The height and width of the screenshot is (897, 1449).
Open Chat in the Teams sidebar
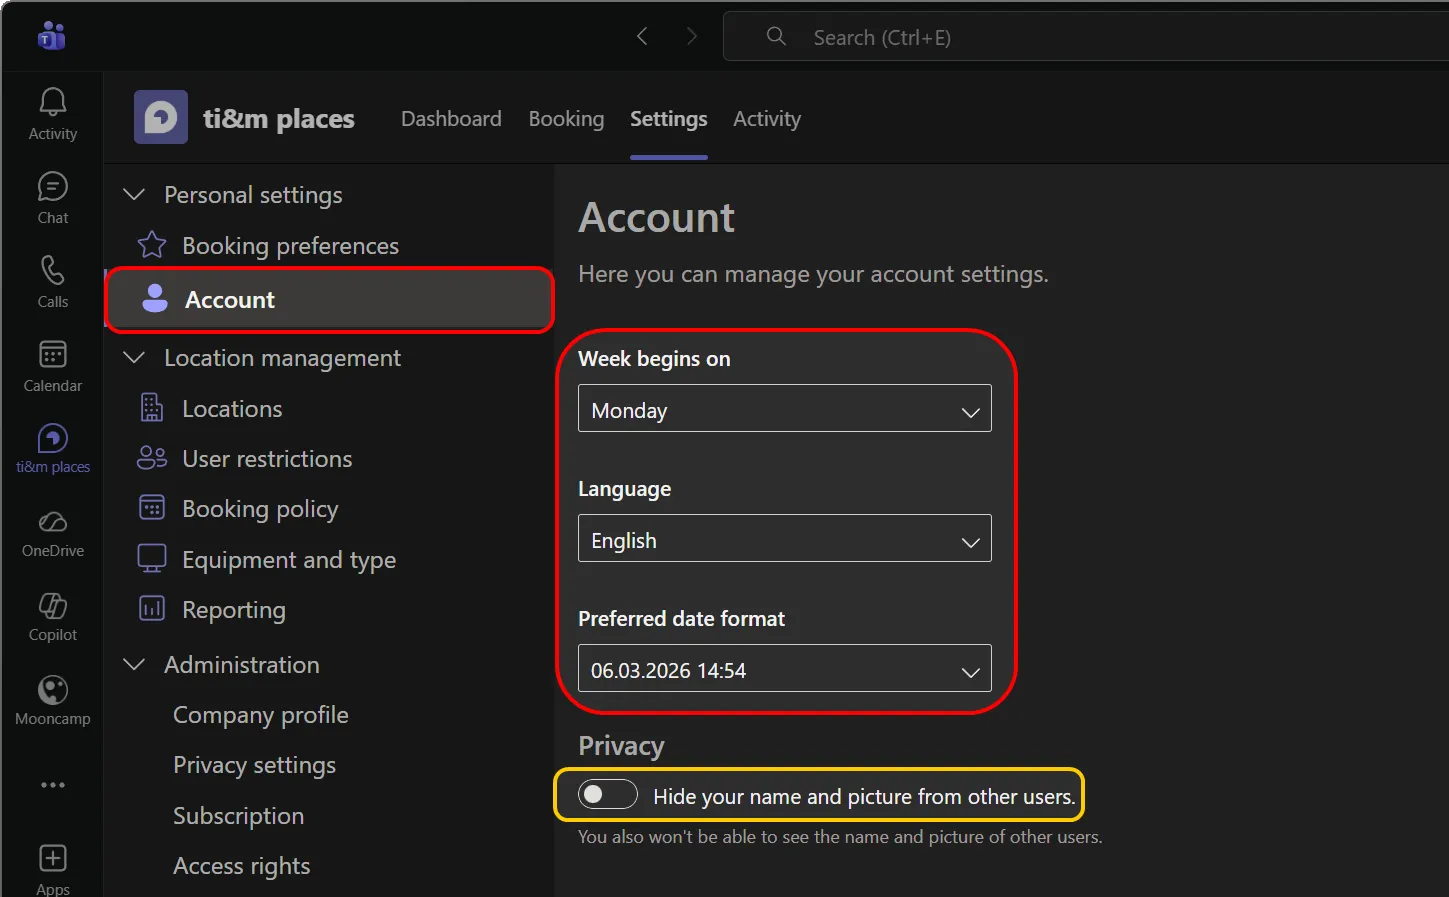click(52, 198)
